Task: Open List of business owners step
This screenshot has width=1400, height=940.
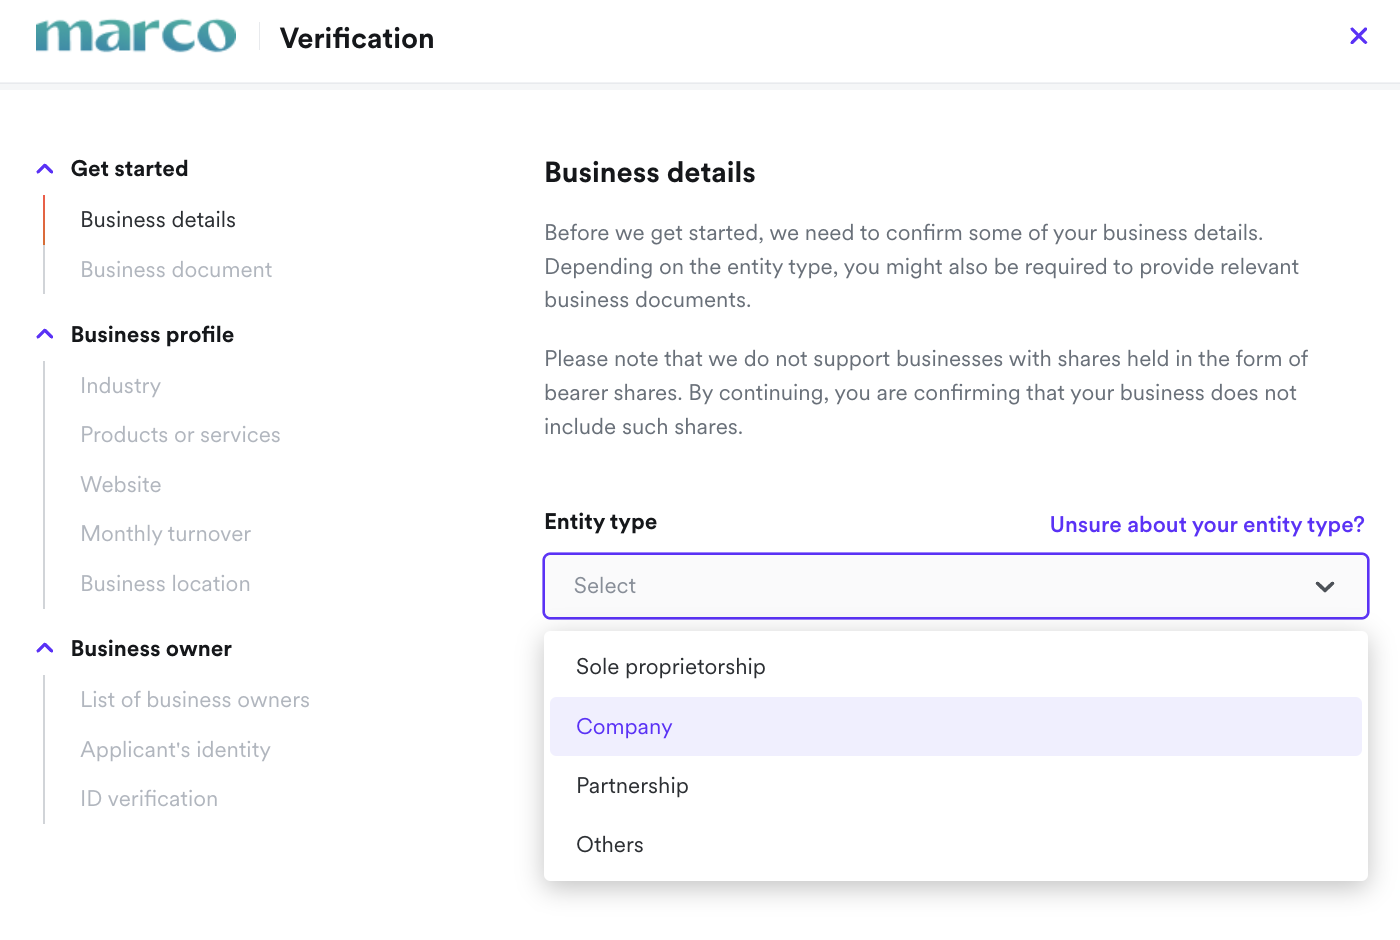Action: pos(195,700)
